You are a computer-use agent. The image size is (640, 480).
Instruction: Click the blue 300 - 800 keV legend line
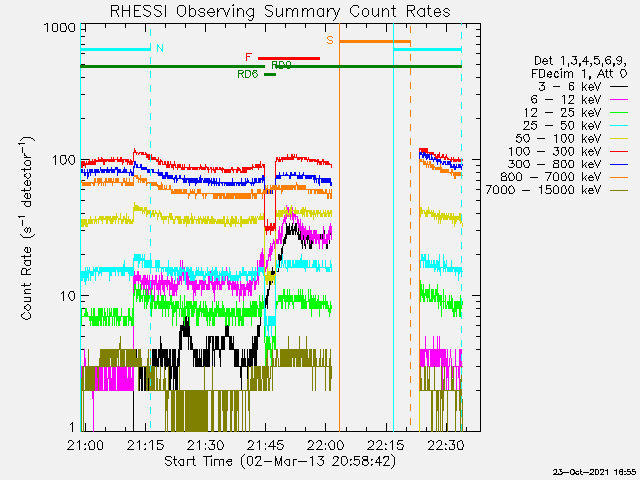pyautogui.click(x=619, y=164)
